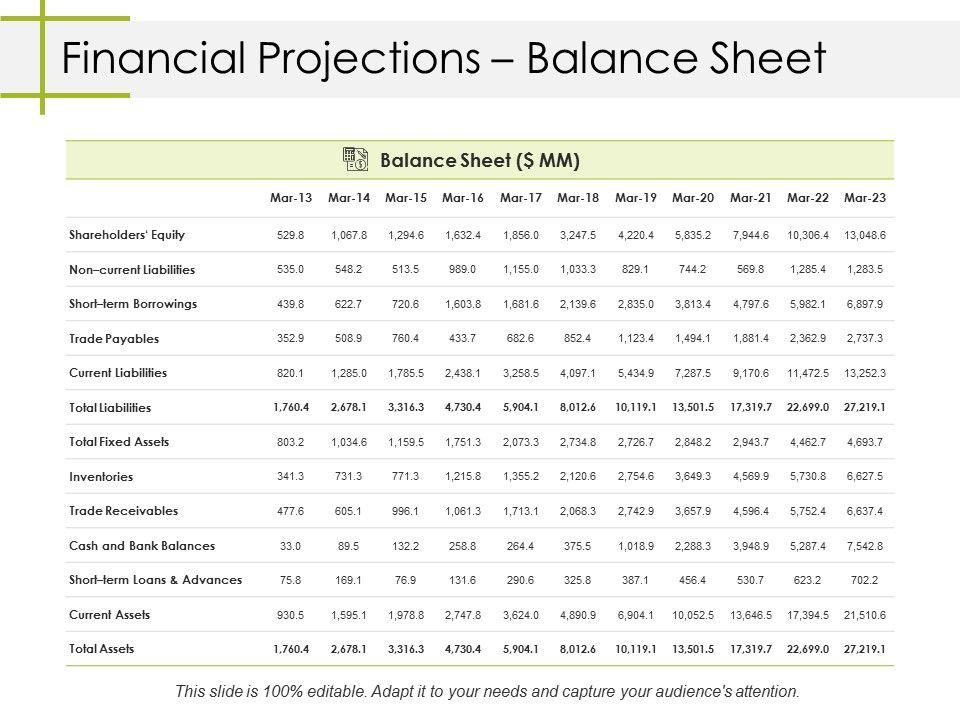The width and height of the screenshot is (960, 720).
Task: Click the Cash and Bank Balances label
Action: (x=142, y=546)
